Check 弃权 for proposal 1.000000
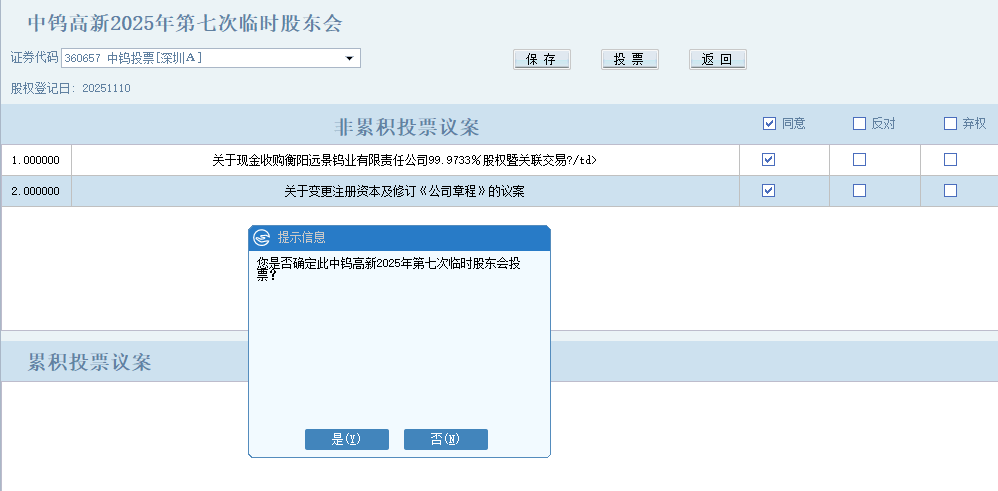998x491 pixels. [x=950, y=160]
